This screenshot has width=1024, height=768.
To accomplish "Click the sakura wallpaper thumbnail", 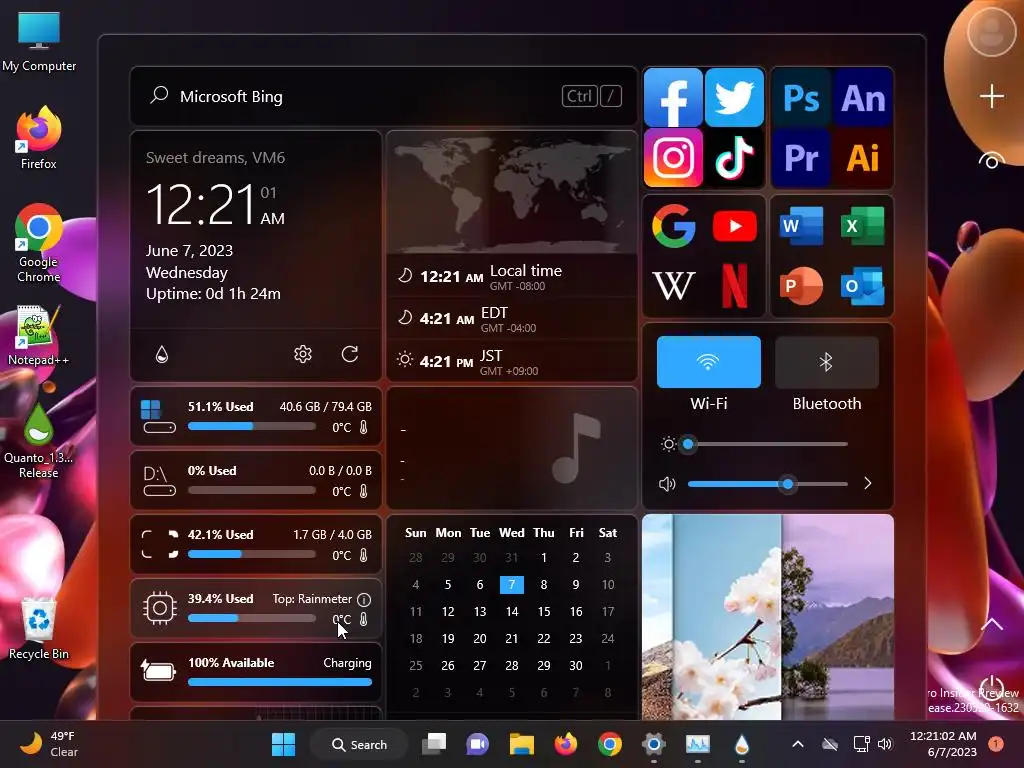I will click(767, 616).
